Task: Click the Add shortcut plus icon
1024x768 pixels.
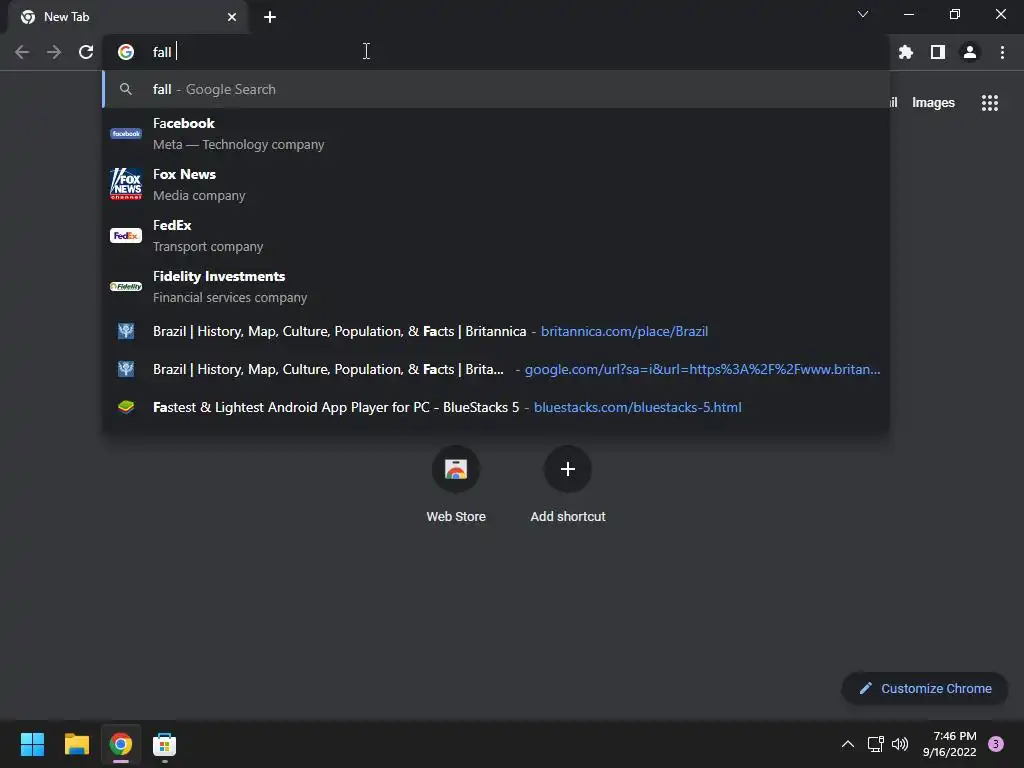Action: 568,469
